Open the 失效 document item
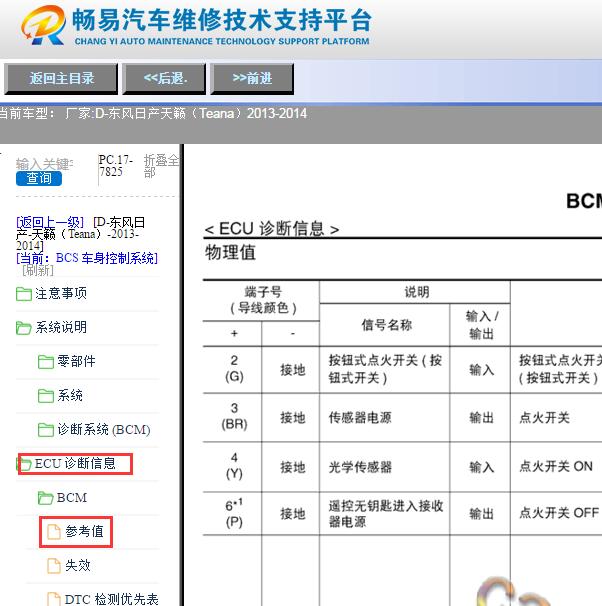 pos(78,565)
